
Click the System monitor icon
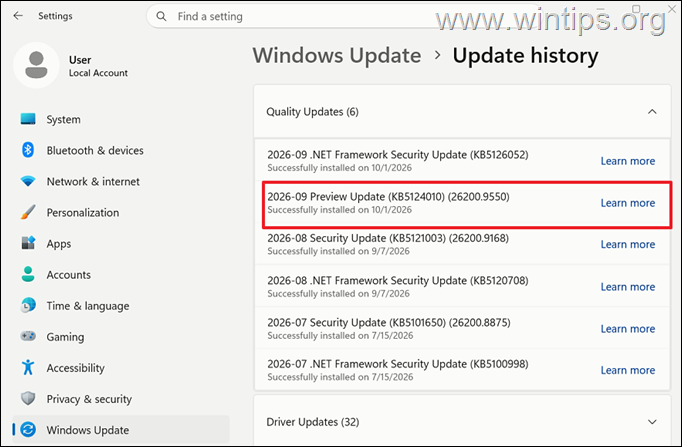28,119
